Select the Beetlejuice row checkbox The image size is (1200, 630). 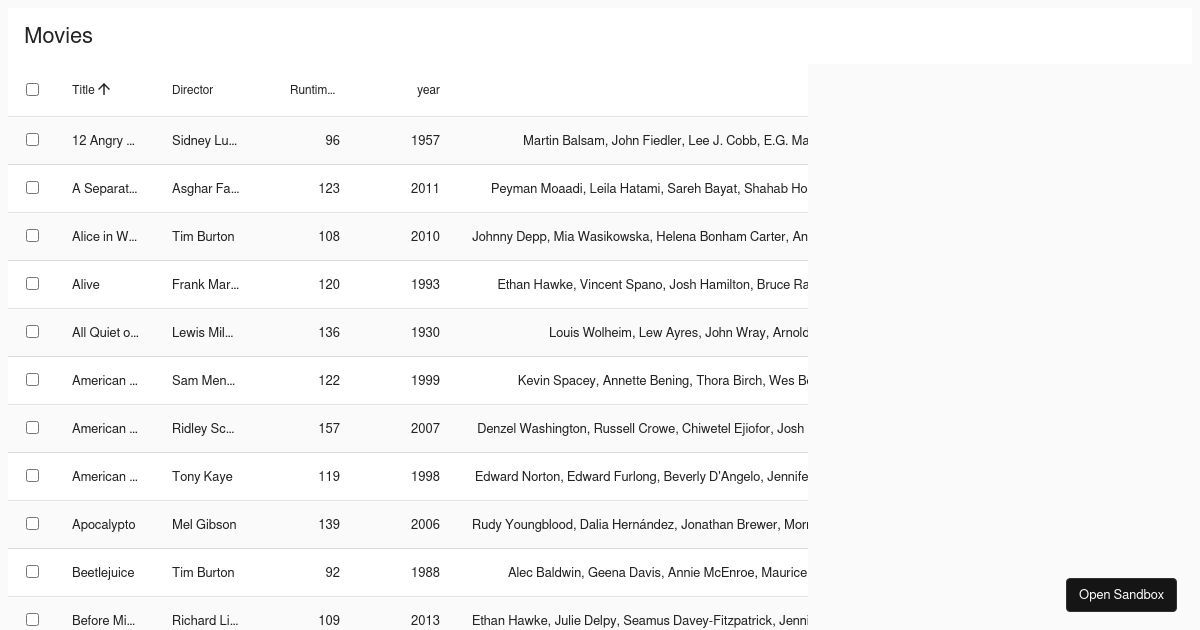[32, 571]
